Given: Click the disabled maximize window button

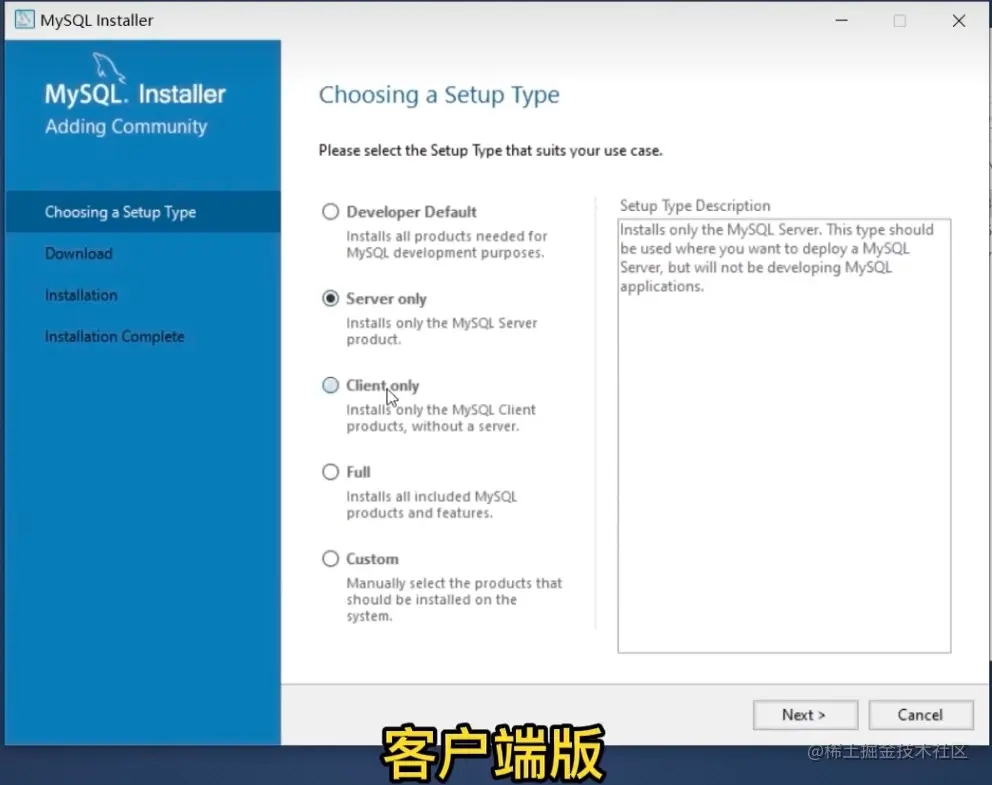Looking at the screenshot, I should (x=900, y=20).
